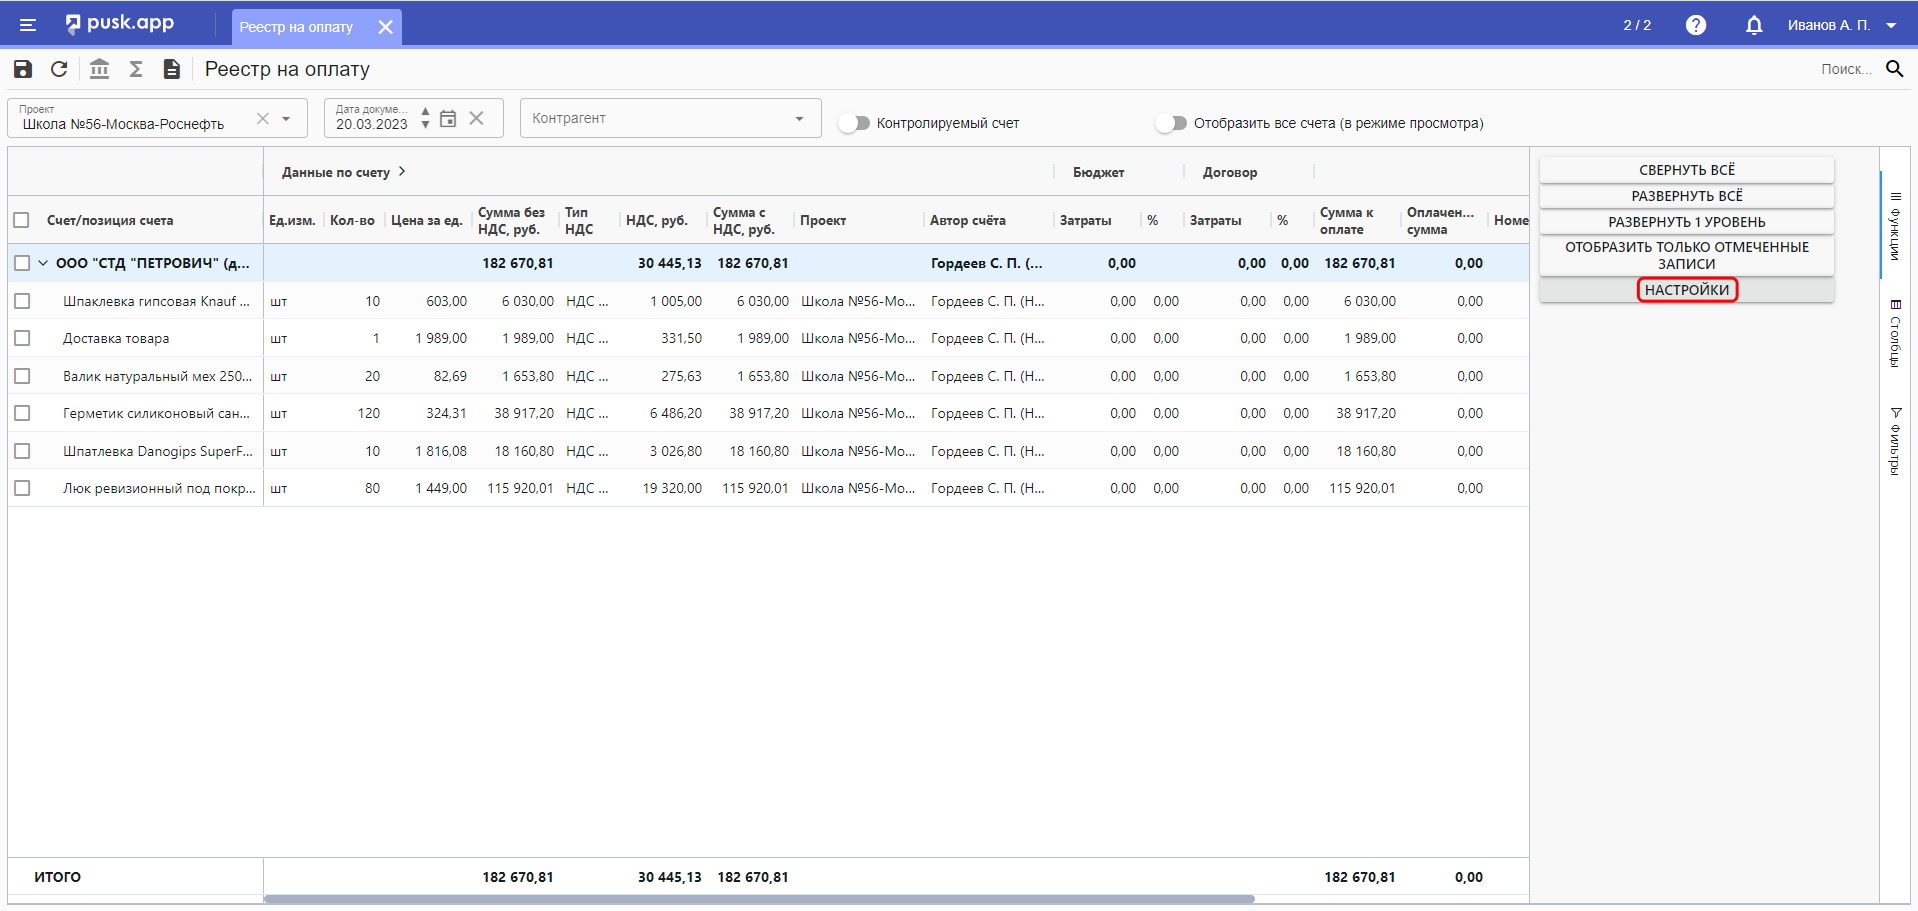Click the СВЕРНУТЬ ВСЁ button

1686,170
